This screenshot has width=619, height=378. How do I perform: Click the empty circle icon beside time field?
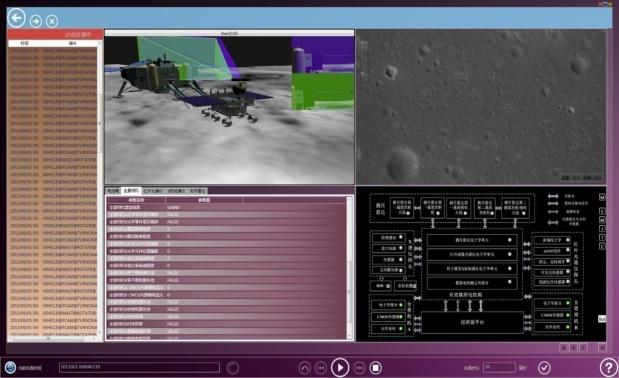pyautogui.click(x=233, y=368)
